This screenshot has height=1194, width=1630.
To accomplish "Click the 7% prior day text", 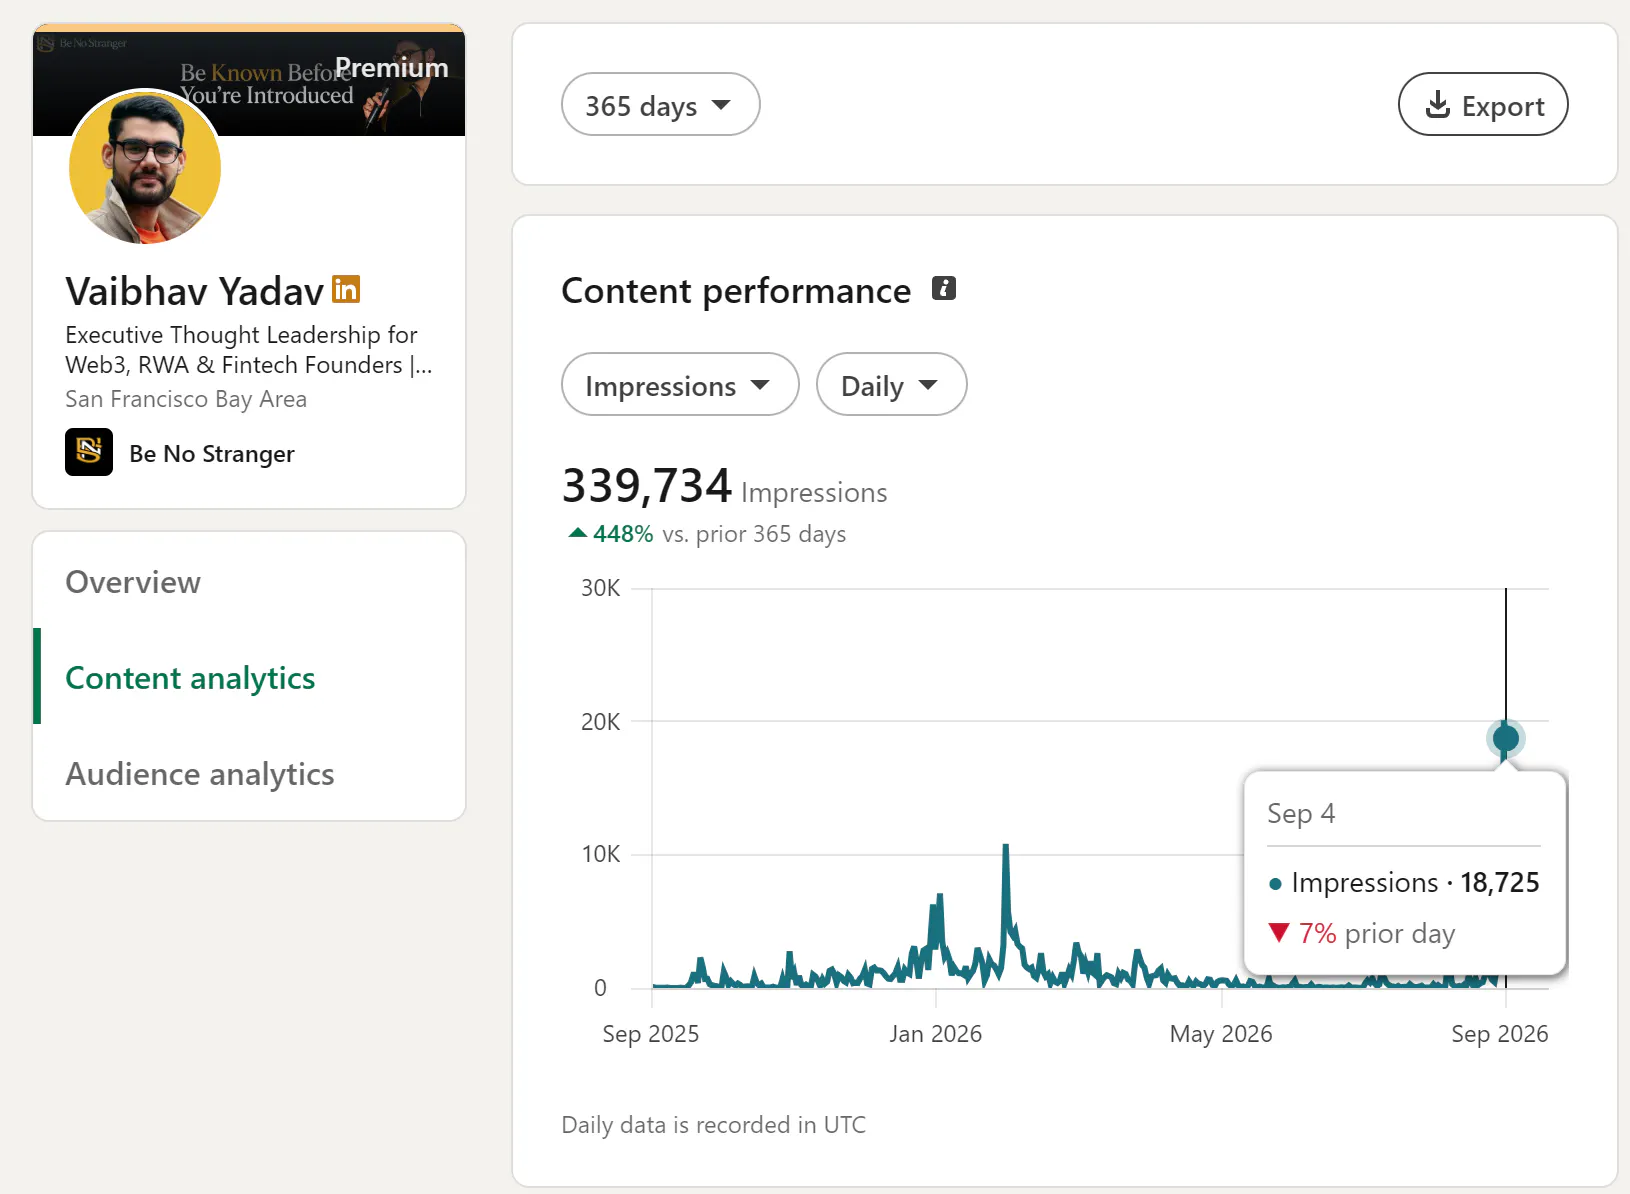I will click(1362, 933).
